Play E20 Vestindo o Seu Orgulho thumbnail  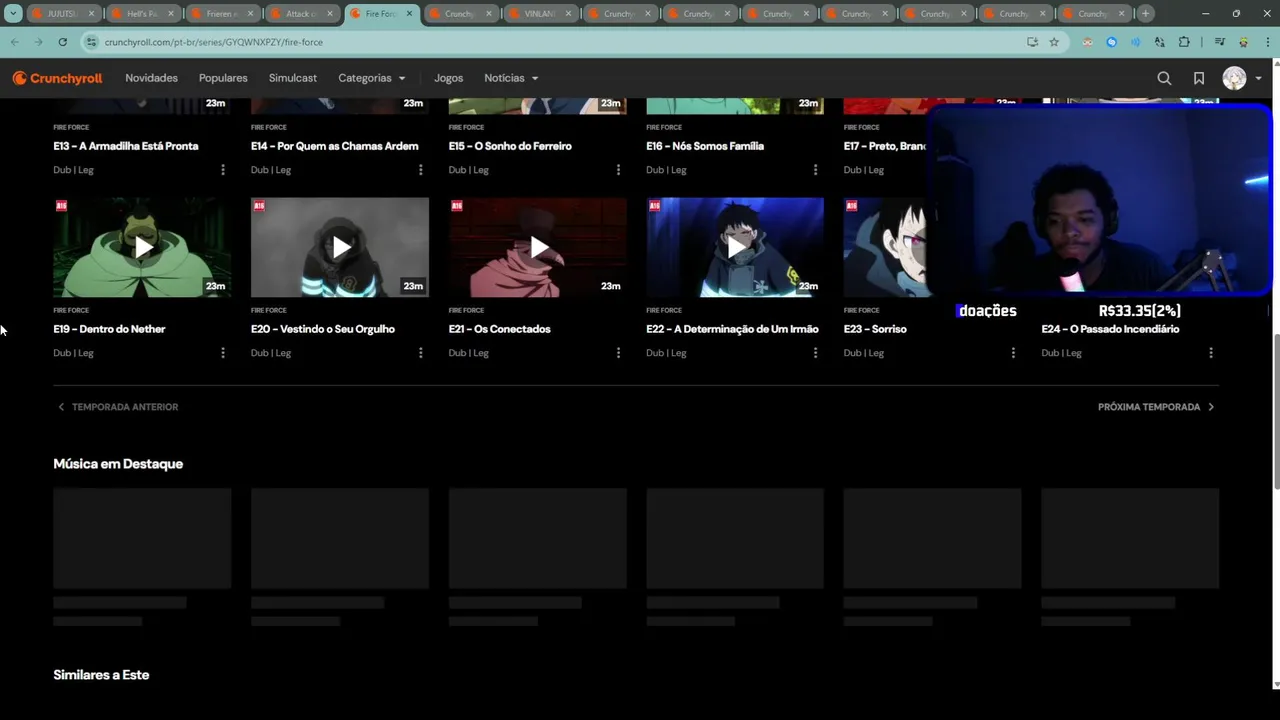(x=340, y=247)
